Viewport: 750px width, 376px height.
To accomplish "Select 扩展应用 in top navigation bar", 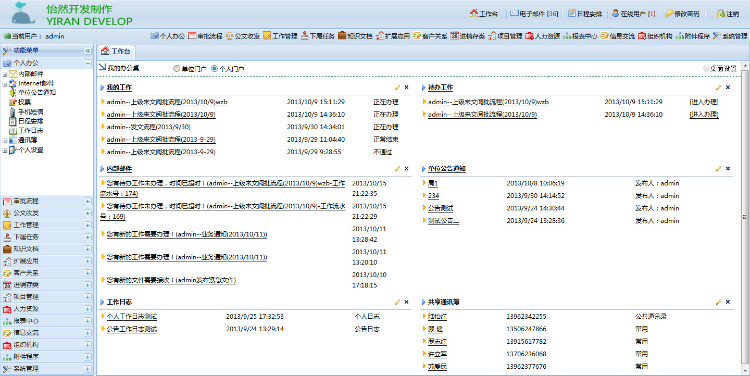I will (x=393, y=36).
